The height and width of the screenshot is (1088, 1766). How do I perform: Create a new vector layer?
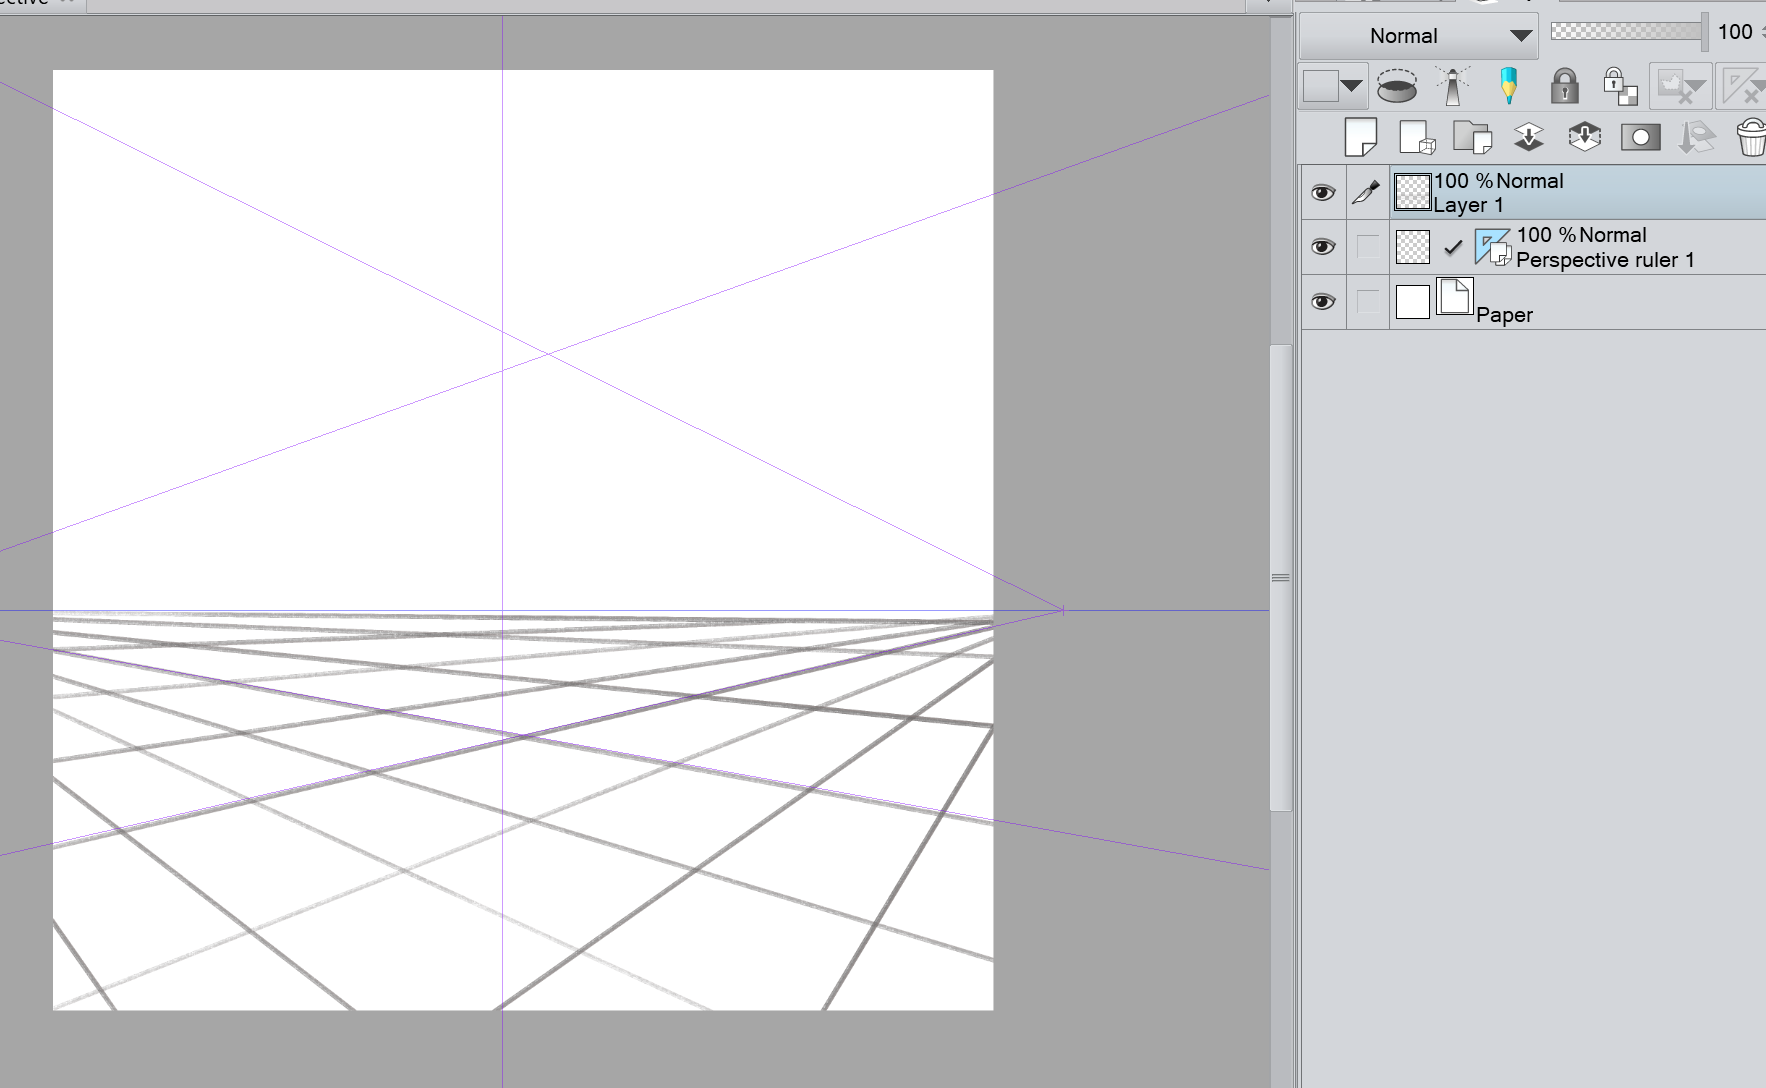click(x=1417, y=137)
